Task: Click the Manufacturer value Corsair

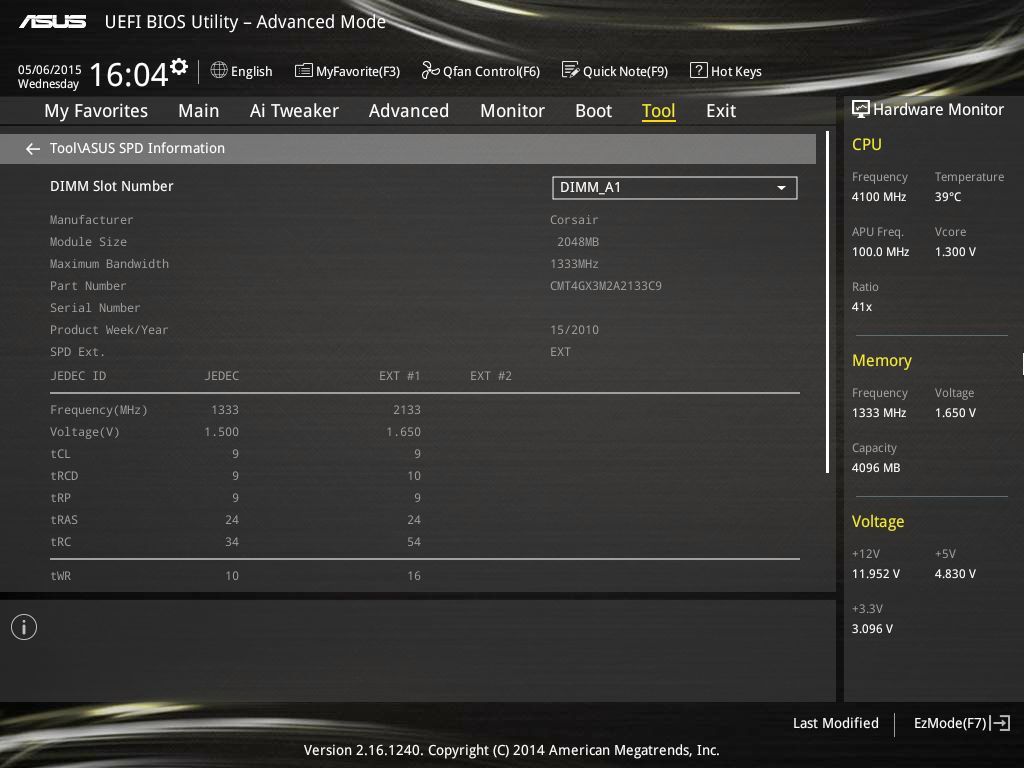Action: point(574,220)
